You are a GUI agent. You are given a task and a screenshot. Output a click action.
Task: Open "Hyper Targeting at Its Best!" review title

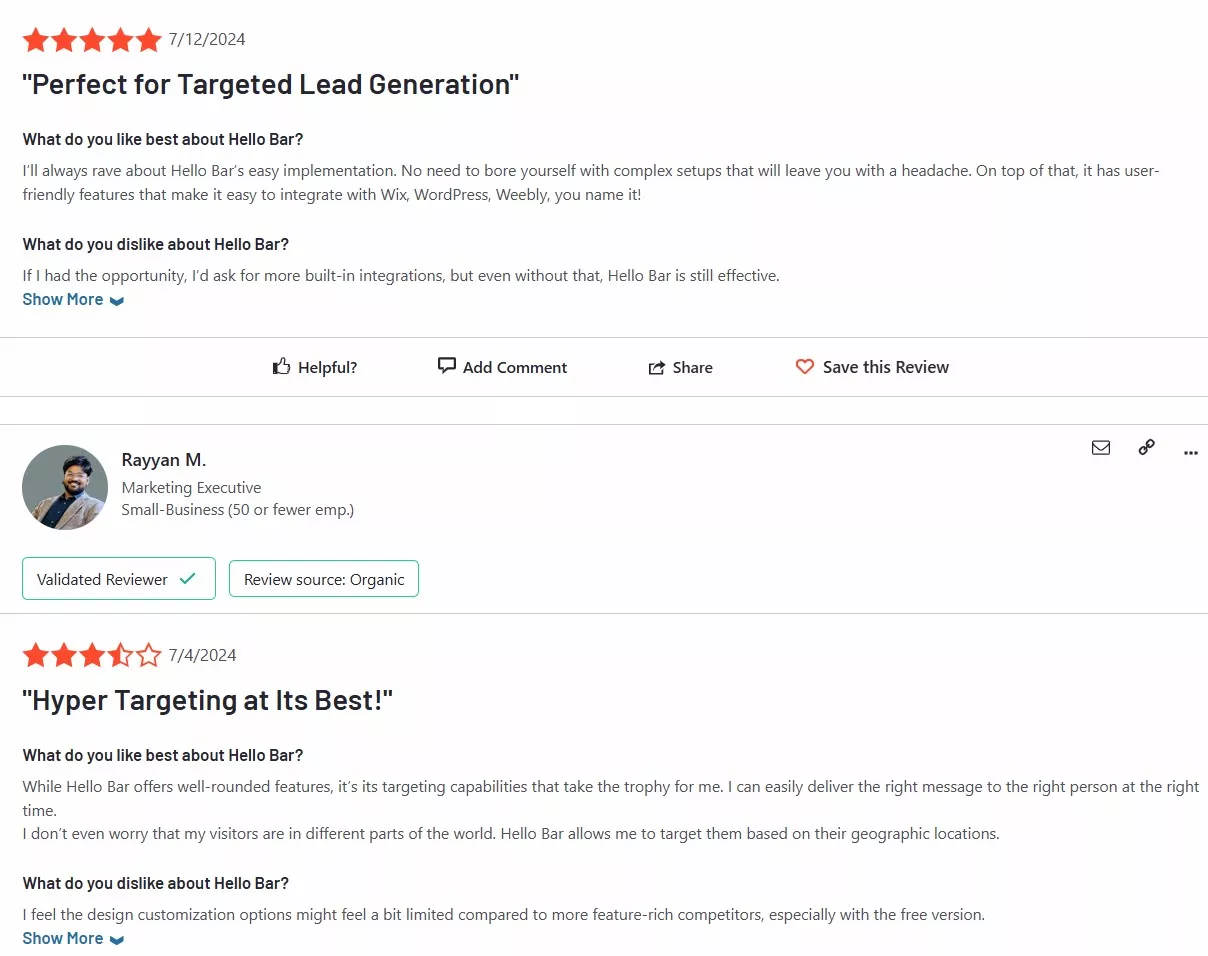tap(208, 700)
